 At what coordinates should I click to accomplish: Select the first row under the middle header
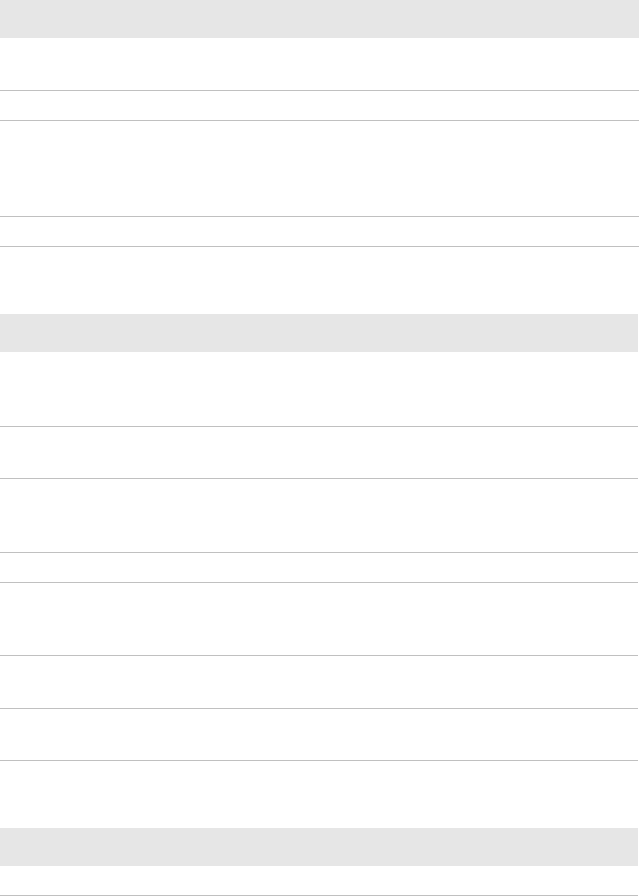[319, 389]
